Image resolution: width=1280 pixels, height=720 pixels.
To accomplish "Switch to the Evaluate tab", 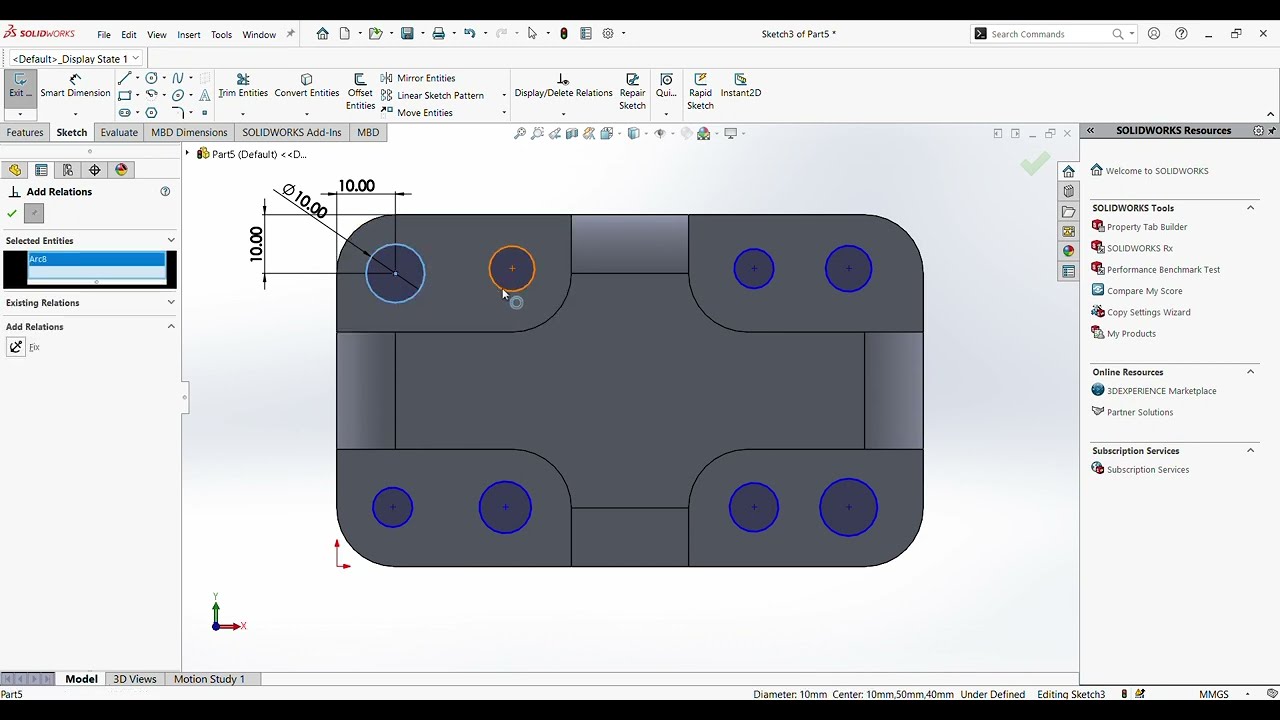I will pos(119,132).
